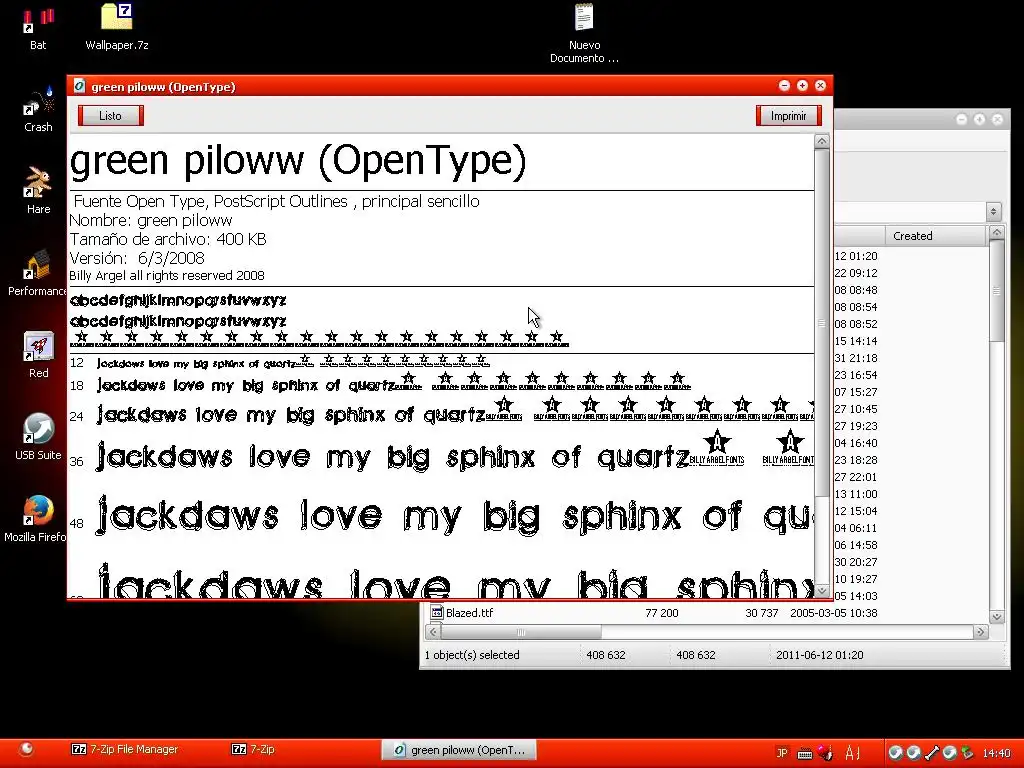
Task: Click the JP language indicator in the tray
Action: pos(782,752)
